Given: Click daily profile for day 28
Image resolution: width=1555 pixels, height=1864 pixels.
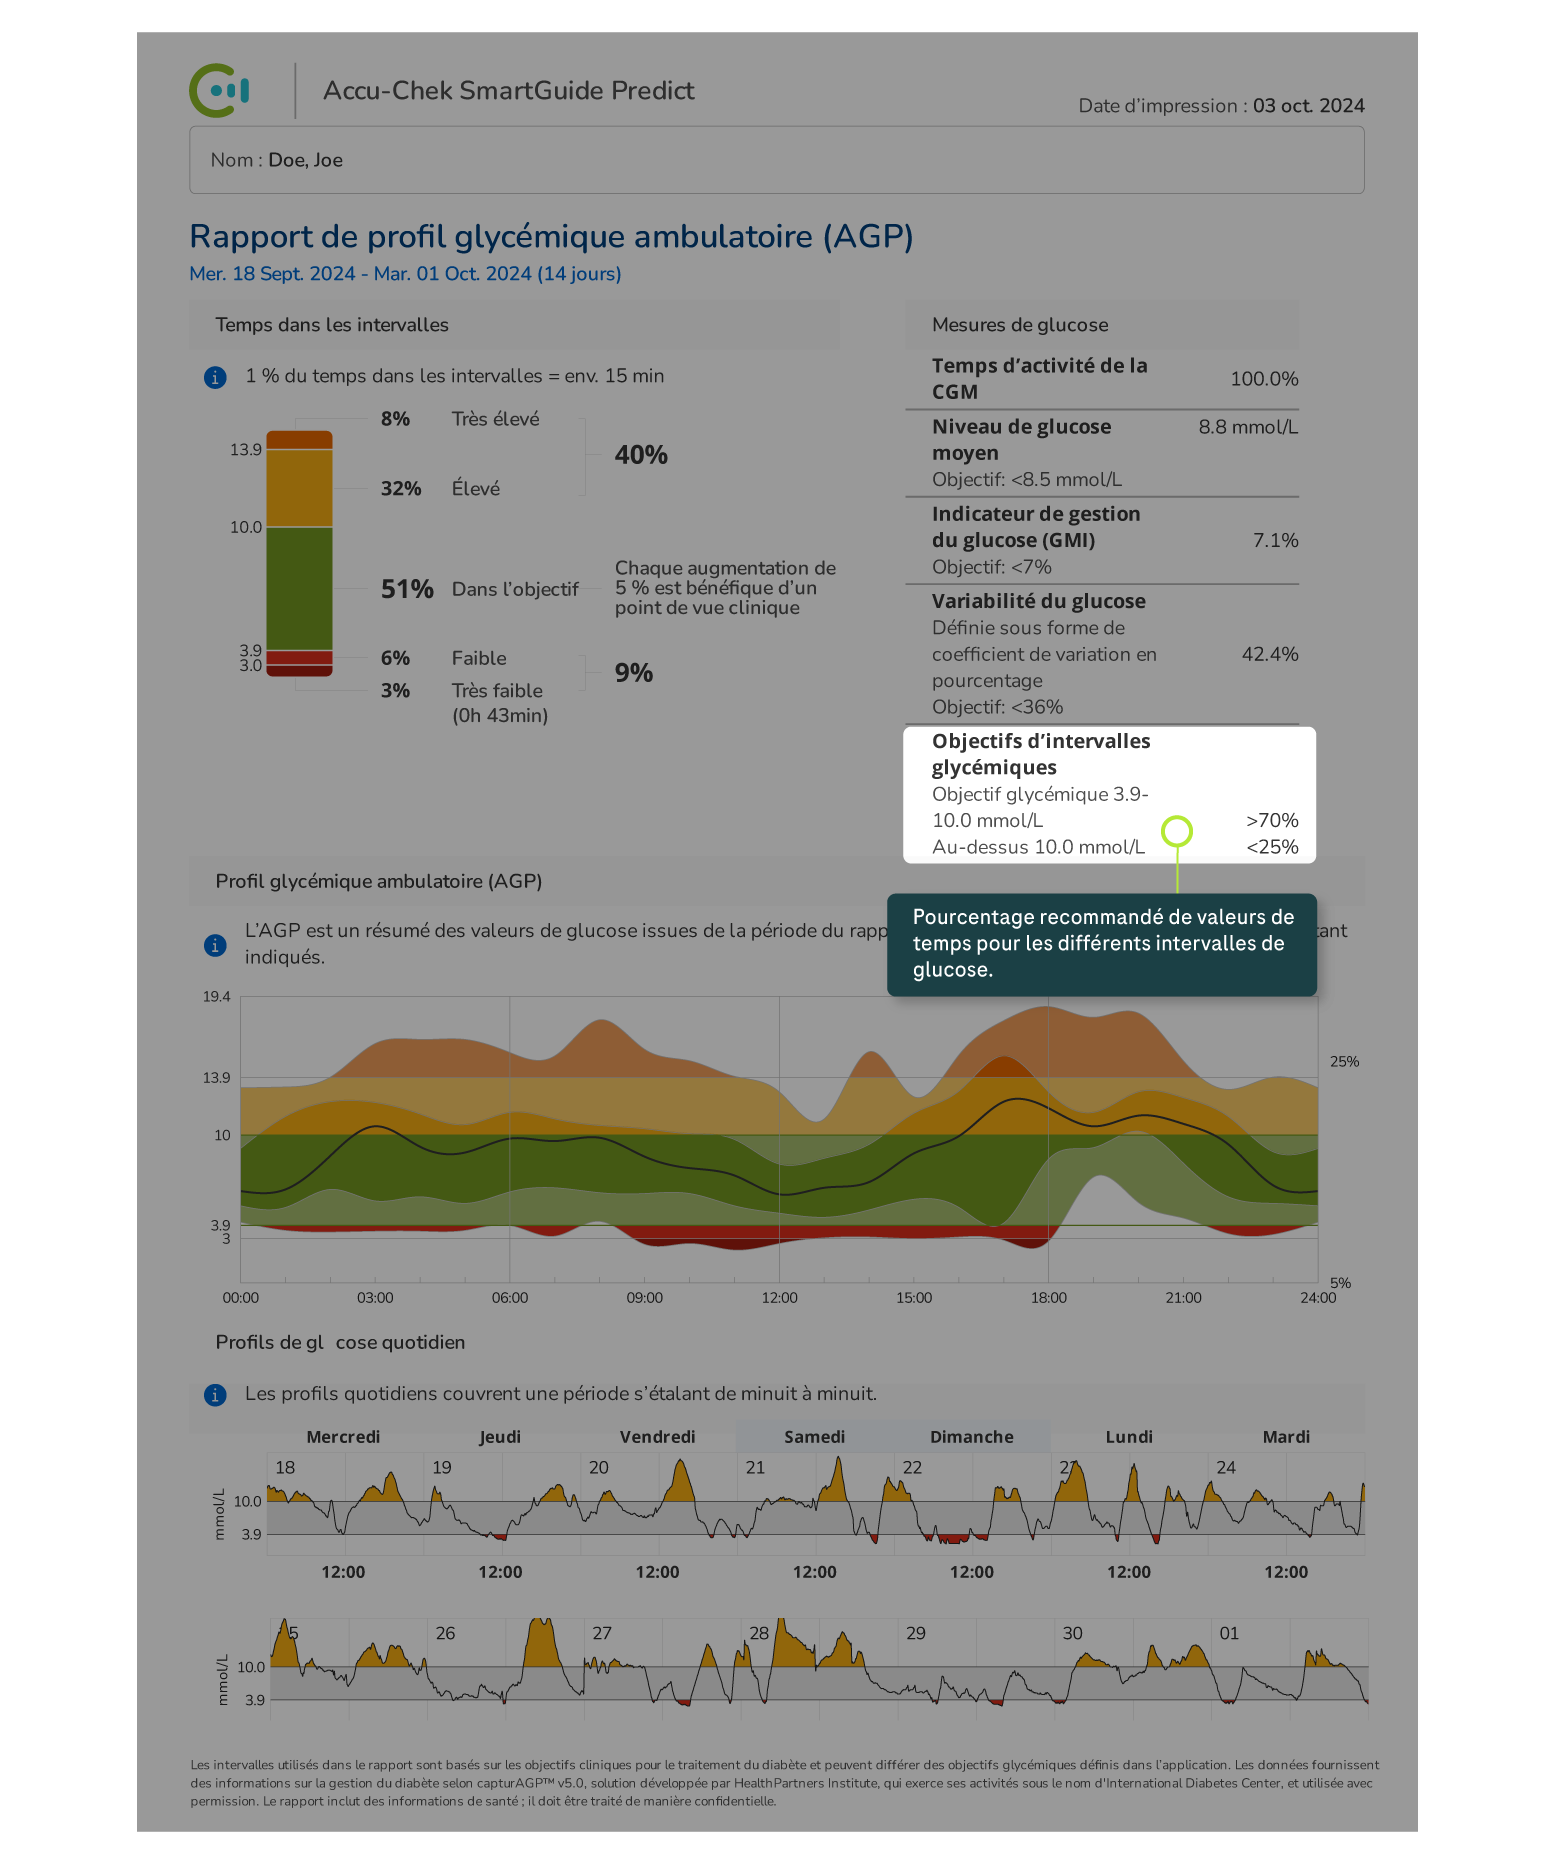Looking at the screenshot, I should tap(820, 1669).
